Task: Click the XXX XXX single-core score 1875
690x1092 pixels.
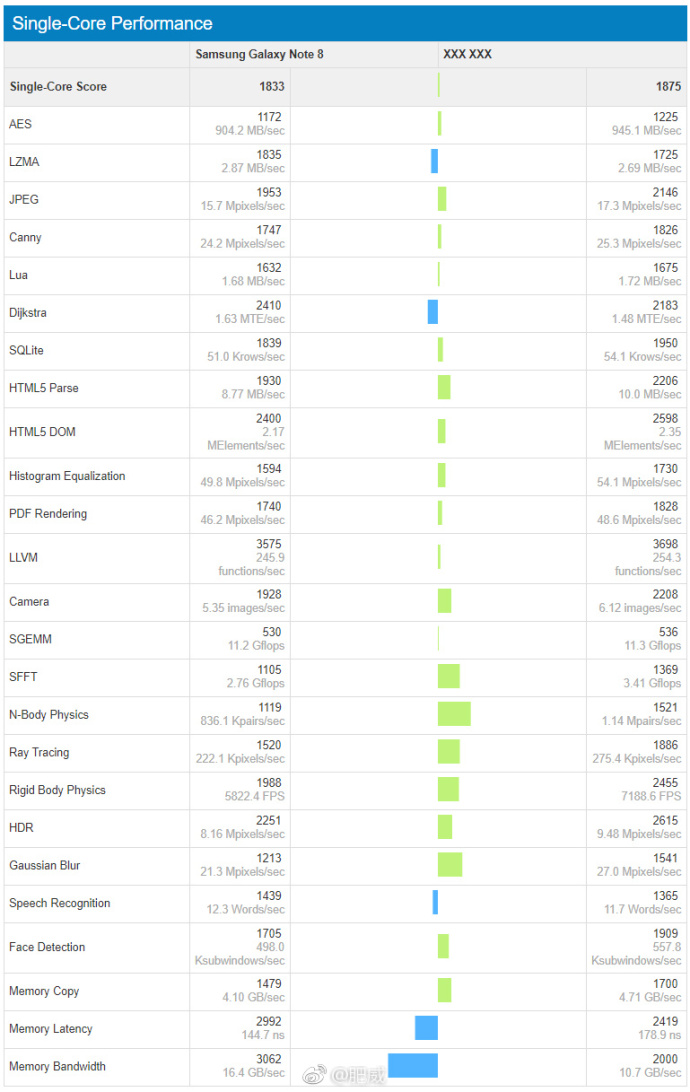Action: coord(668,87)
